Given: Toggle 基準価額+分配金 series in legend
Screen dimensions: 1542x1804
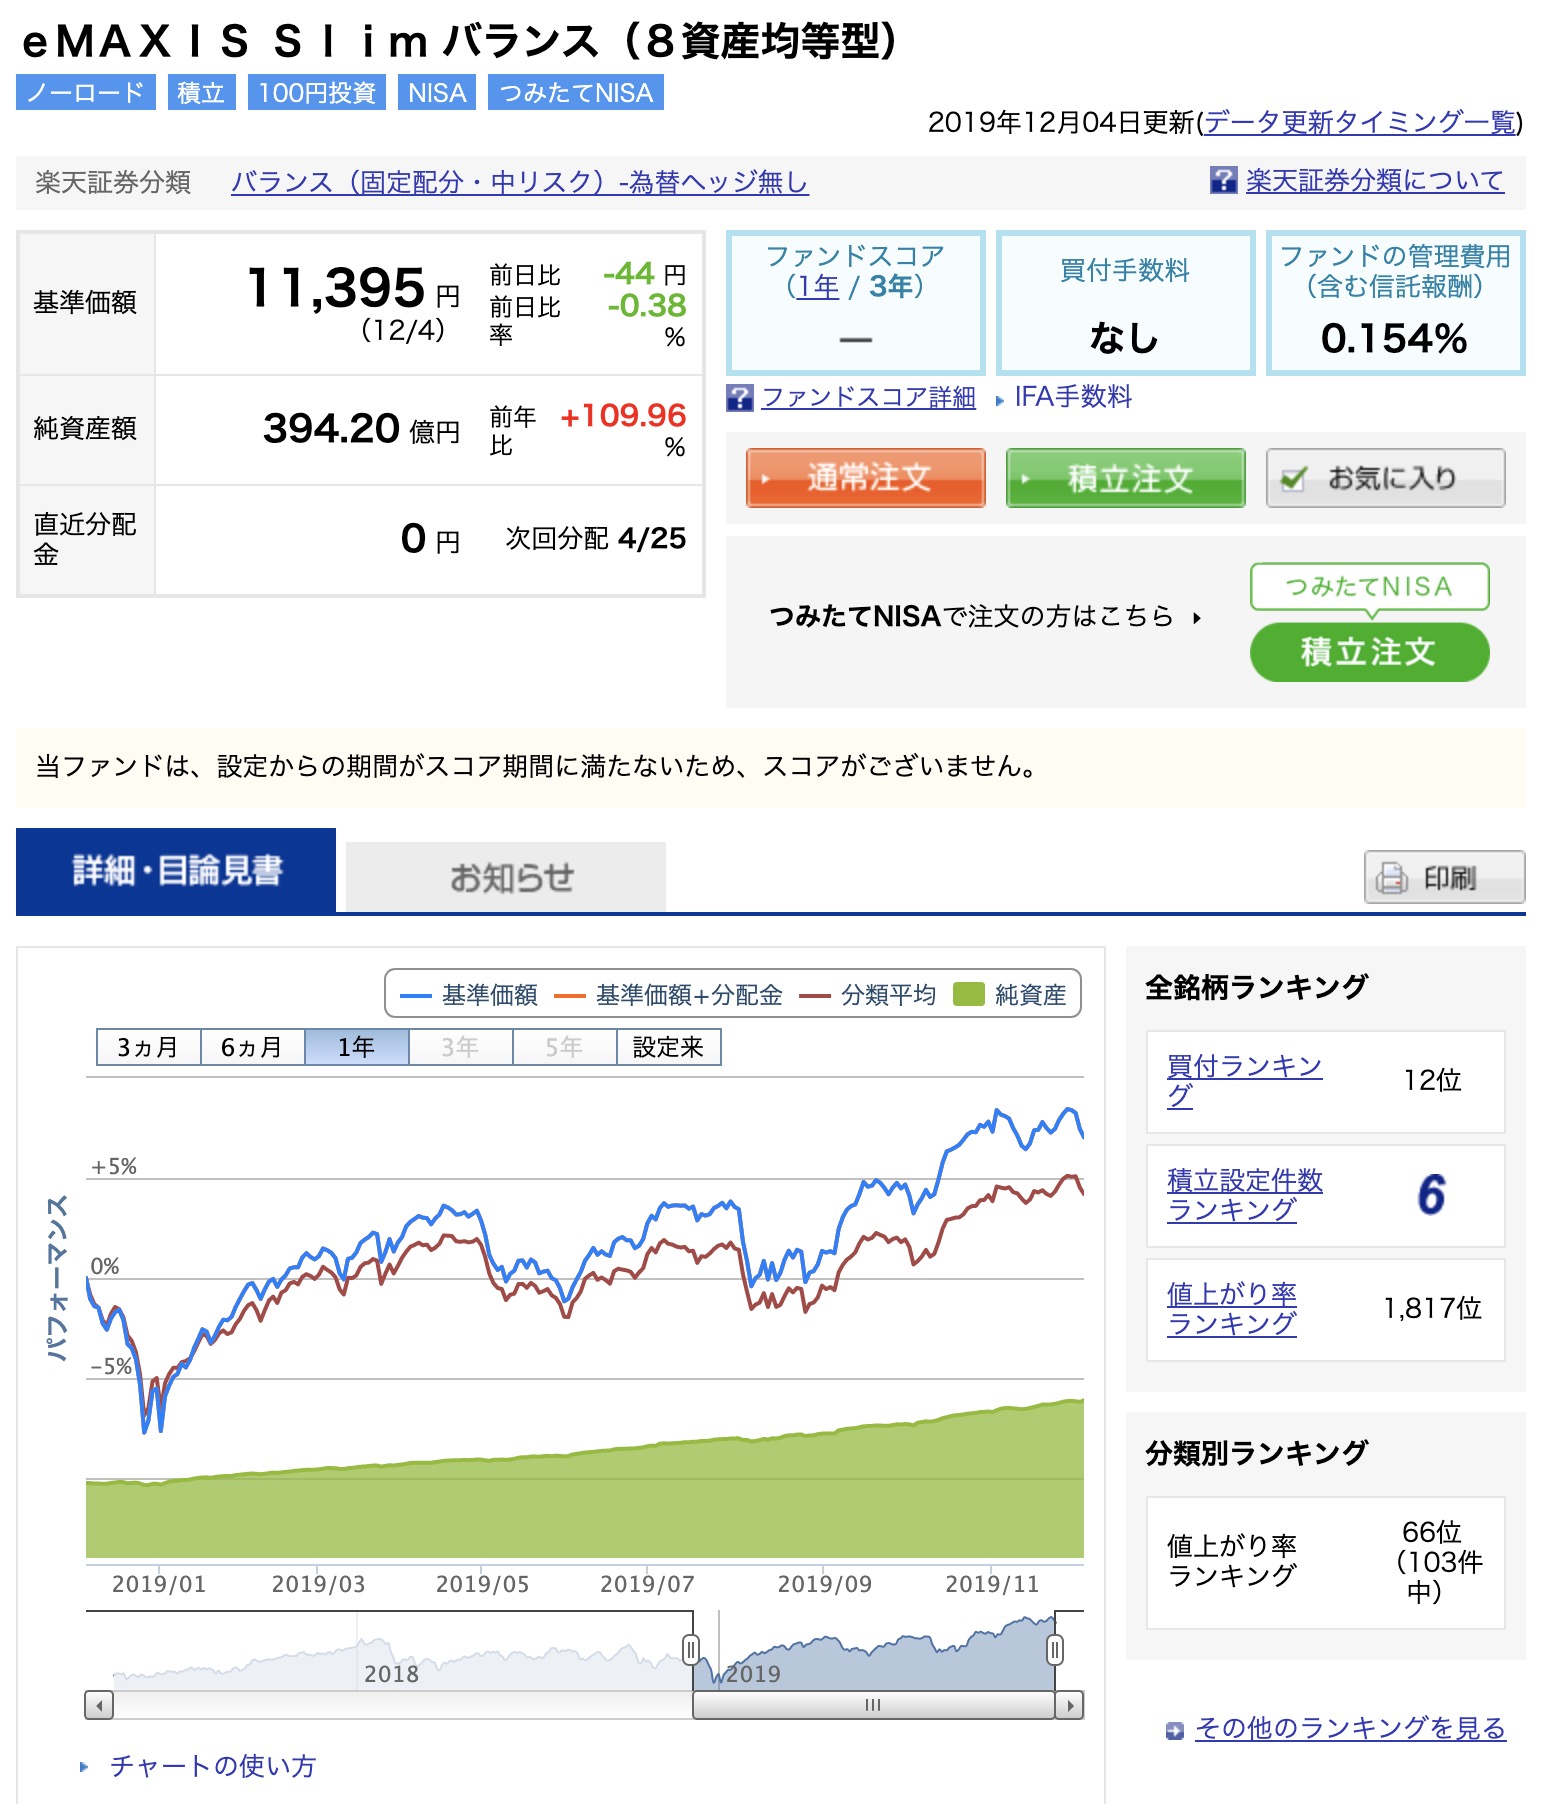Looking at the screenshot, I should click(667, 995).
